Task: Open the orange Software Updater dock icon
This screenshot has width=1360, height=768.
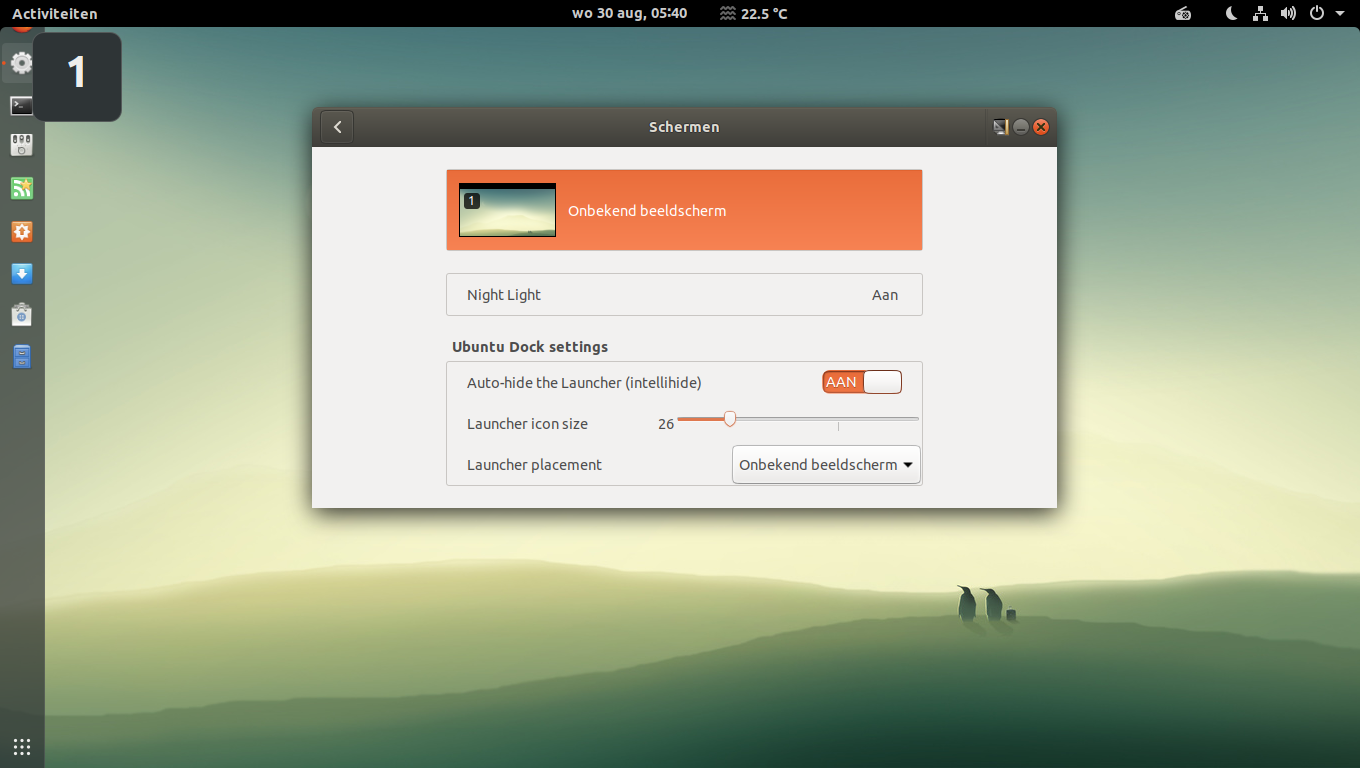Action: pyautogui.click(x=22, y=231)
